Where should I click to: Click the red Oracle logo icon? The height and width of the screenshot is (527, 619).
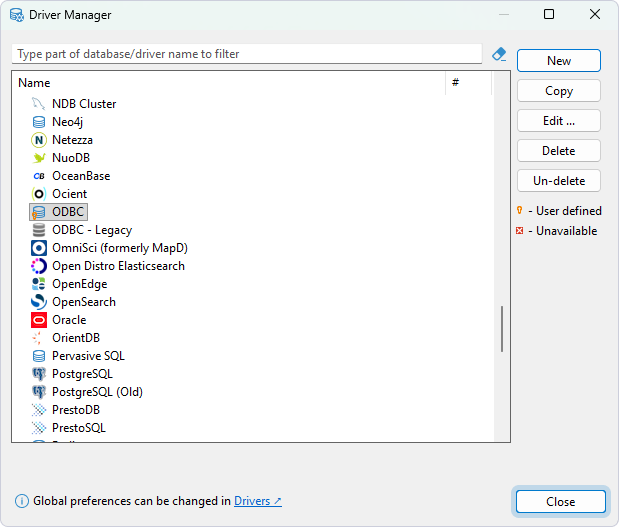[39, 320]
